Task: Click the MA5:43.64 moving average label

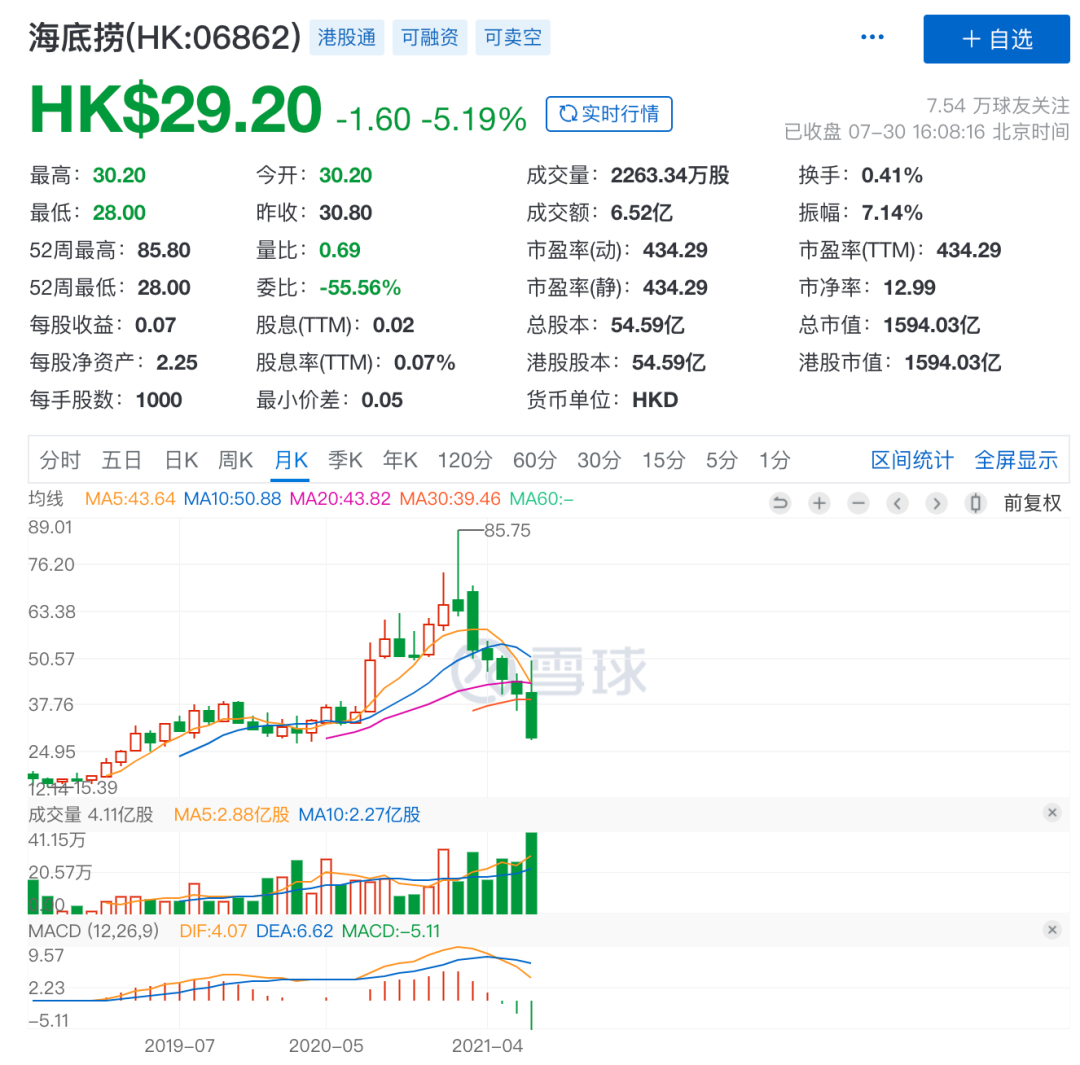Action: (x=130, y=499)
